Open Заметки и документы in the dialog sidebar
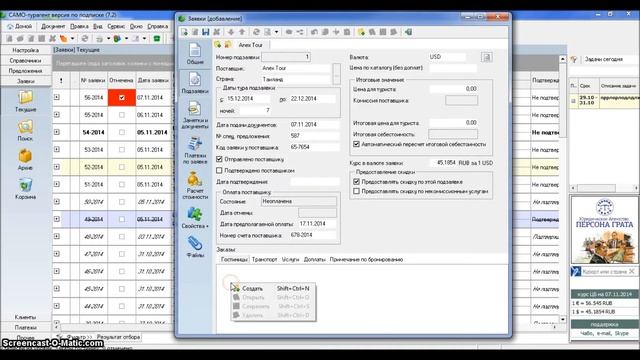640x360 pixels. [195, 115]
